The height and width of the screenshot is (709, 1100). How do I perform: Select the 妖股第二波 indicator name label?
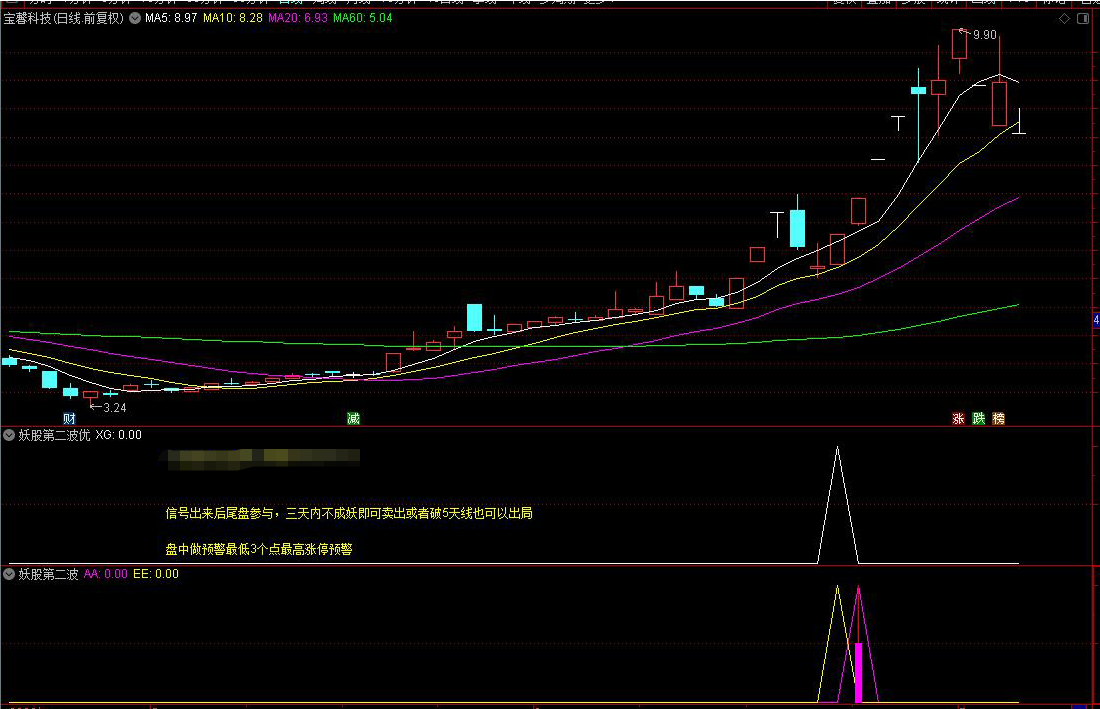coord(48,574)
